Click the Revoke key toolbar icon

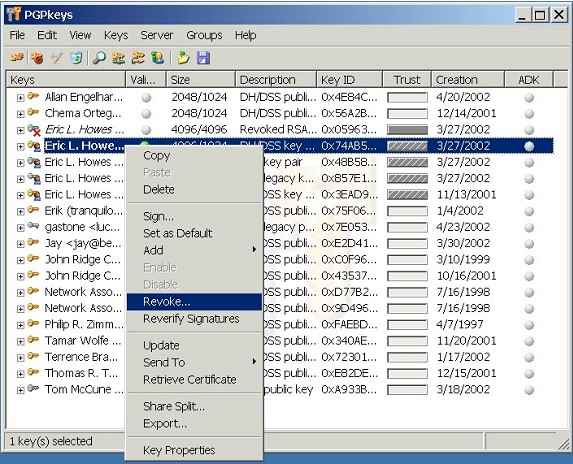click(37, 58)
